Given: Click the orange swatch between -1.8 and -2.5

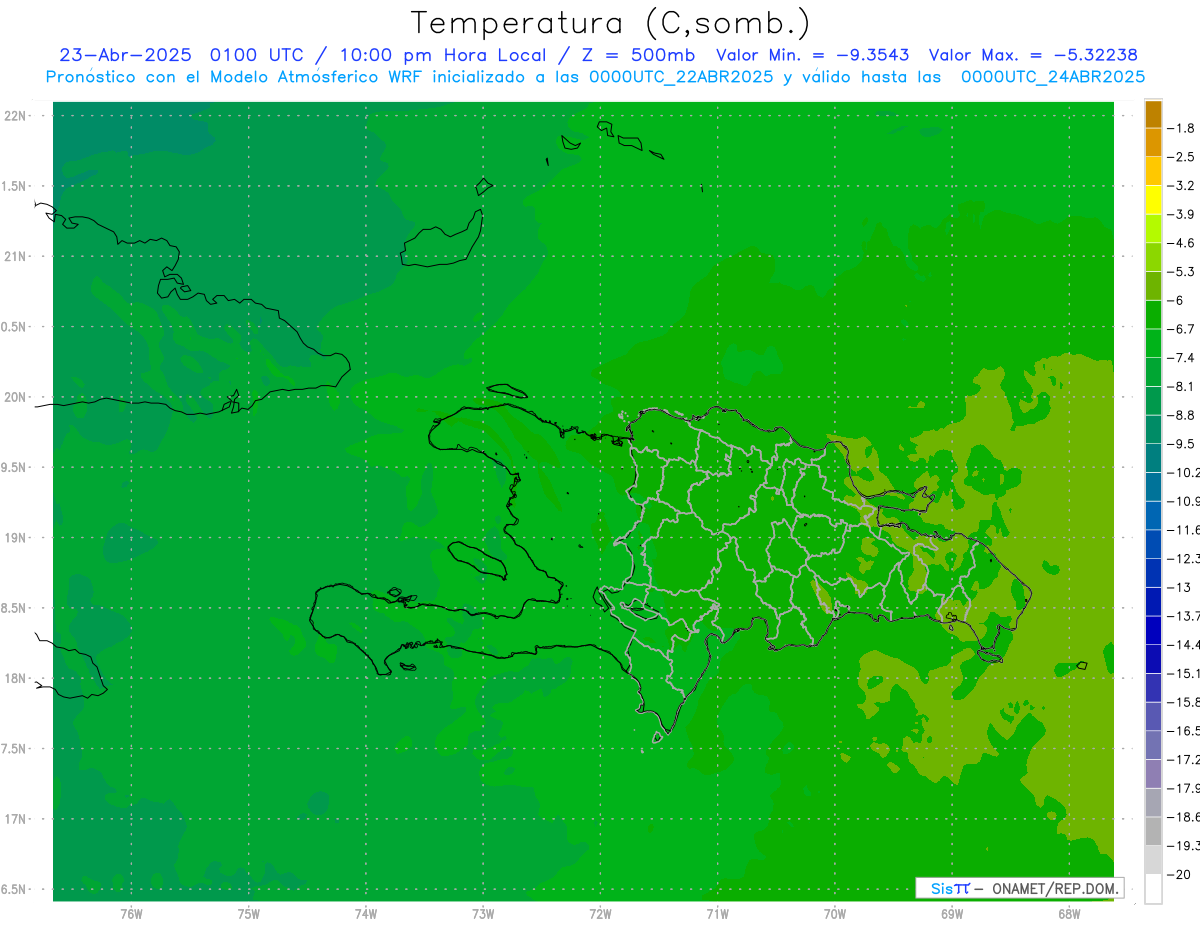Looking at the screenshot, I should coord(1153,142).
